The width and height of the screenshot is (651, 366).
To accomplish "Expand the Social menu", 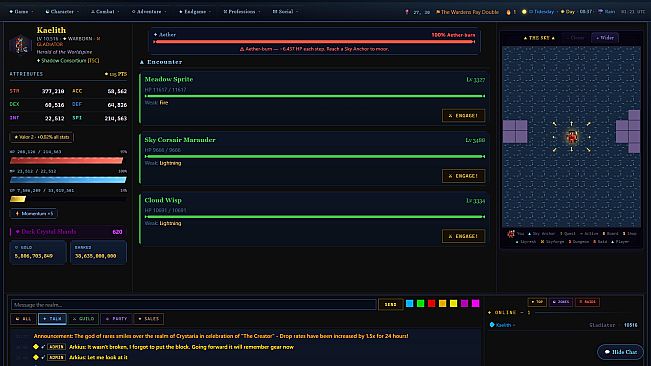I will 285,12.
